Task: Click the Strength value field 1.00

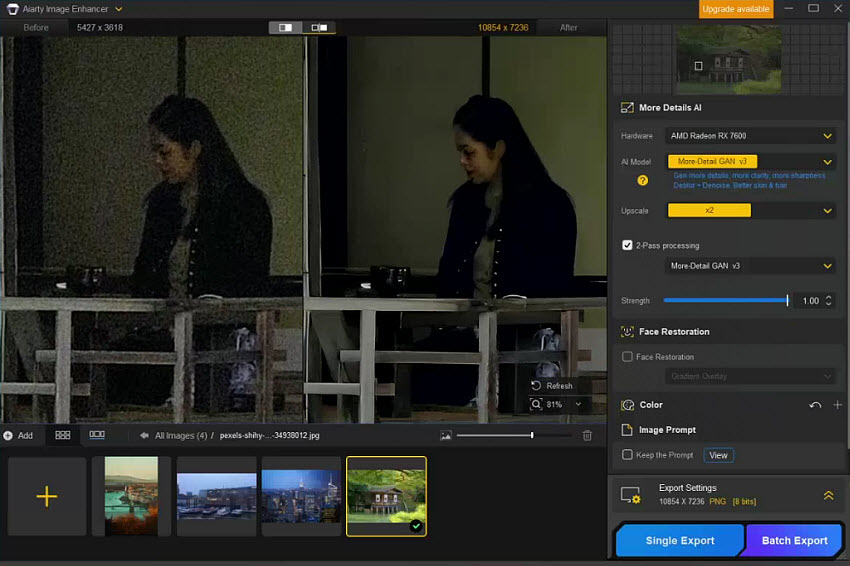Action: tap(810, 301)
